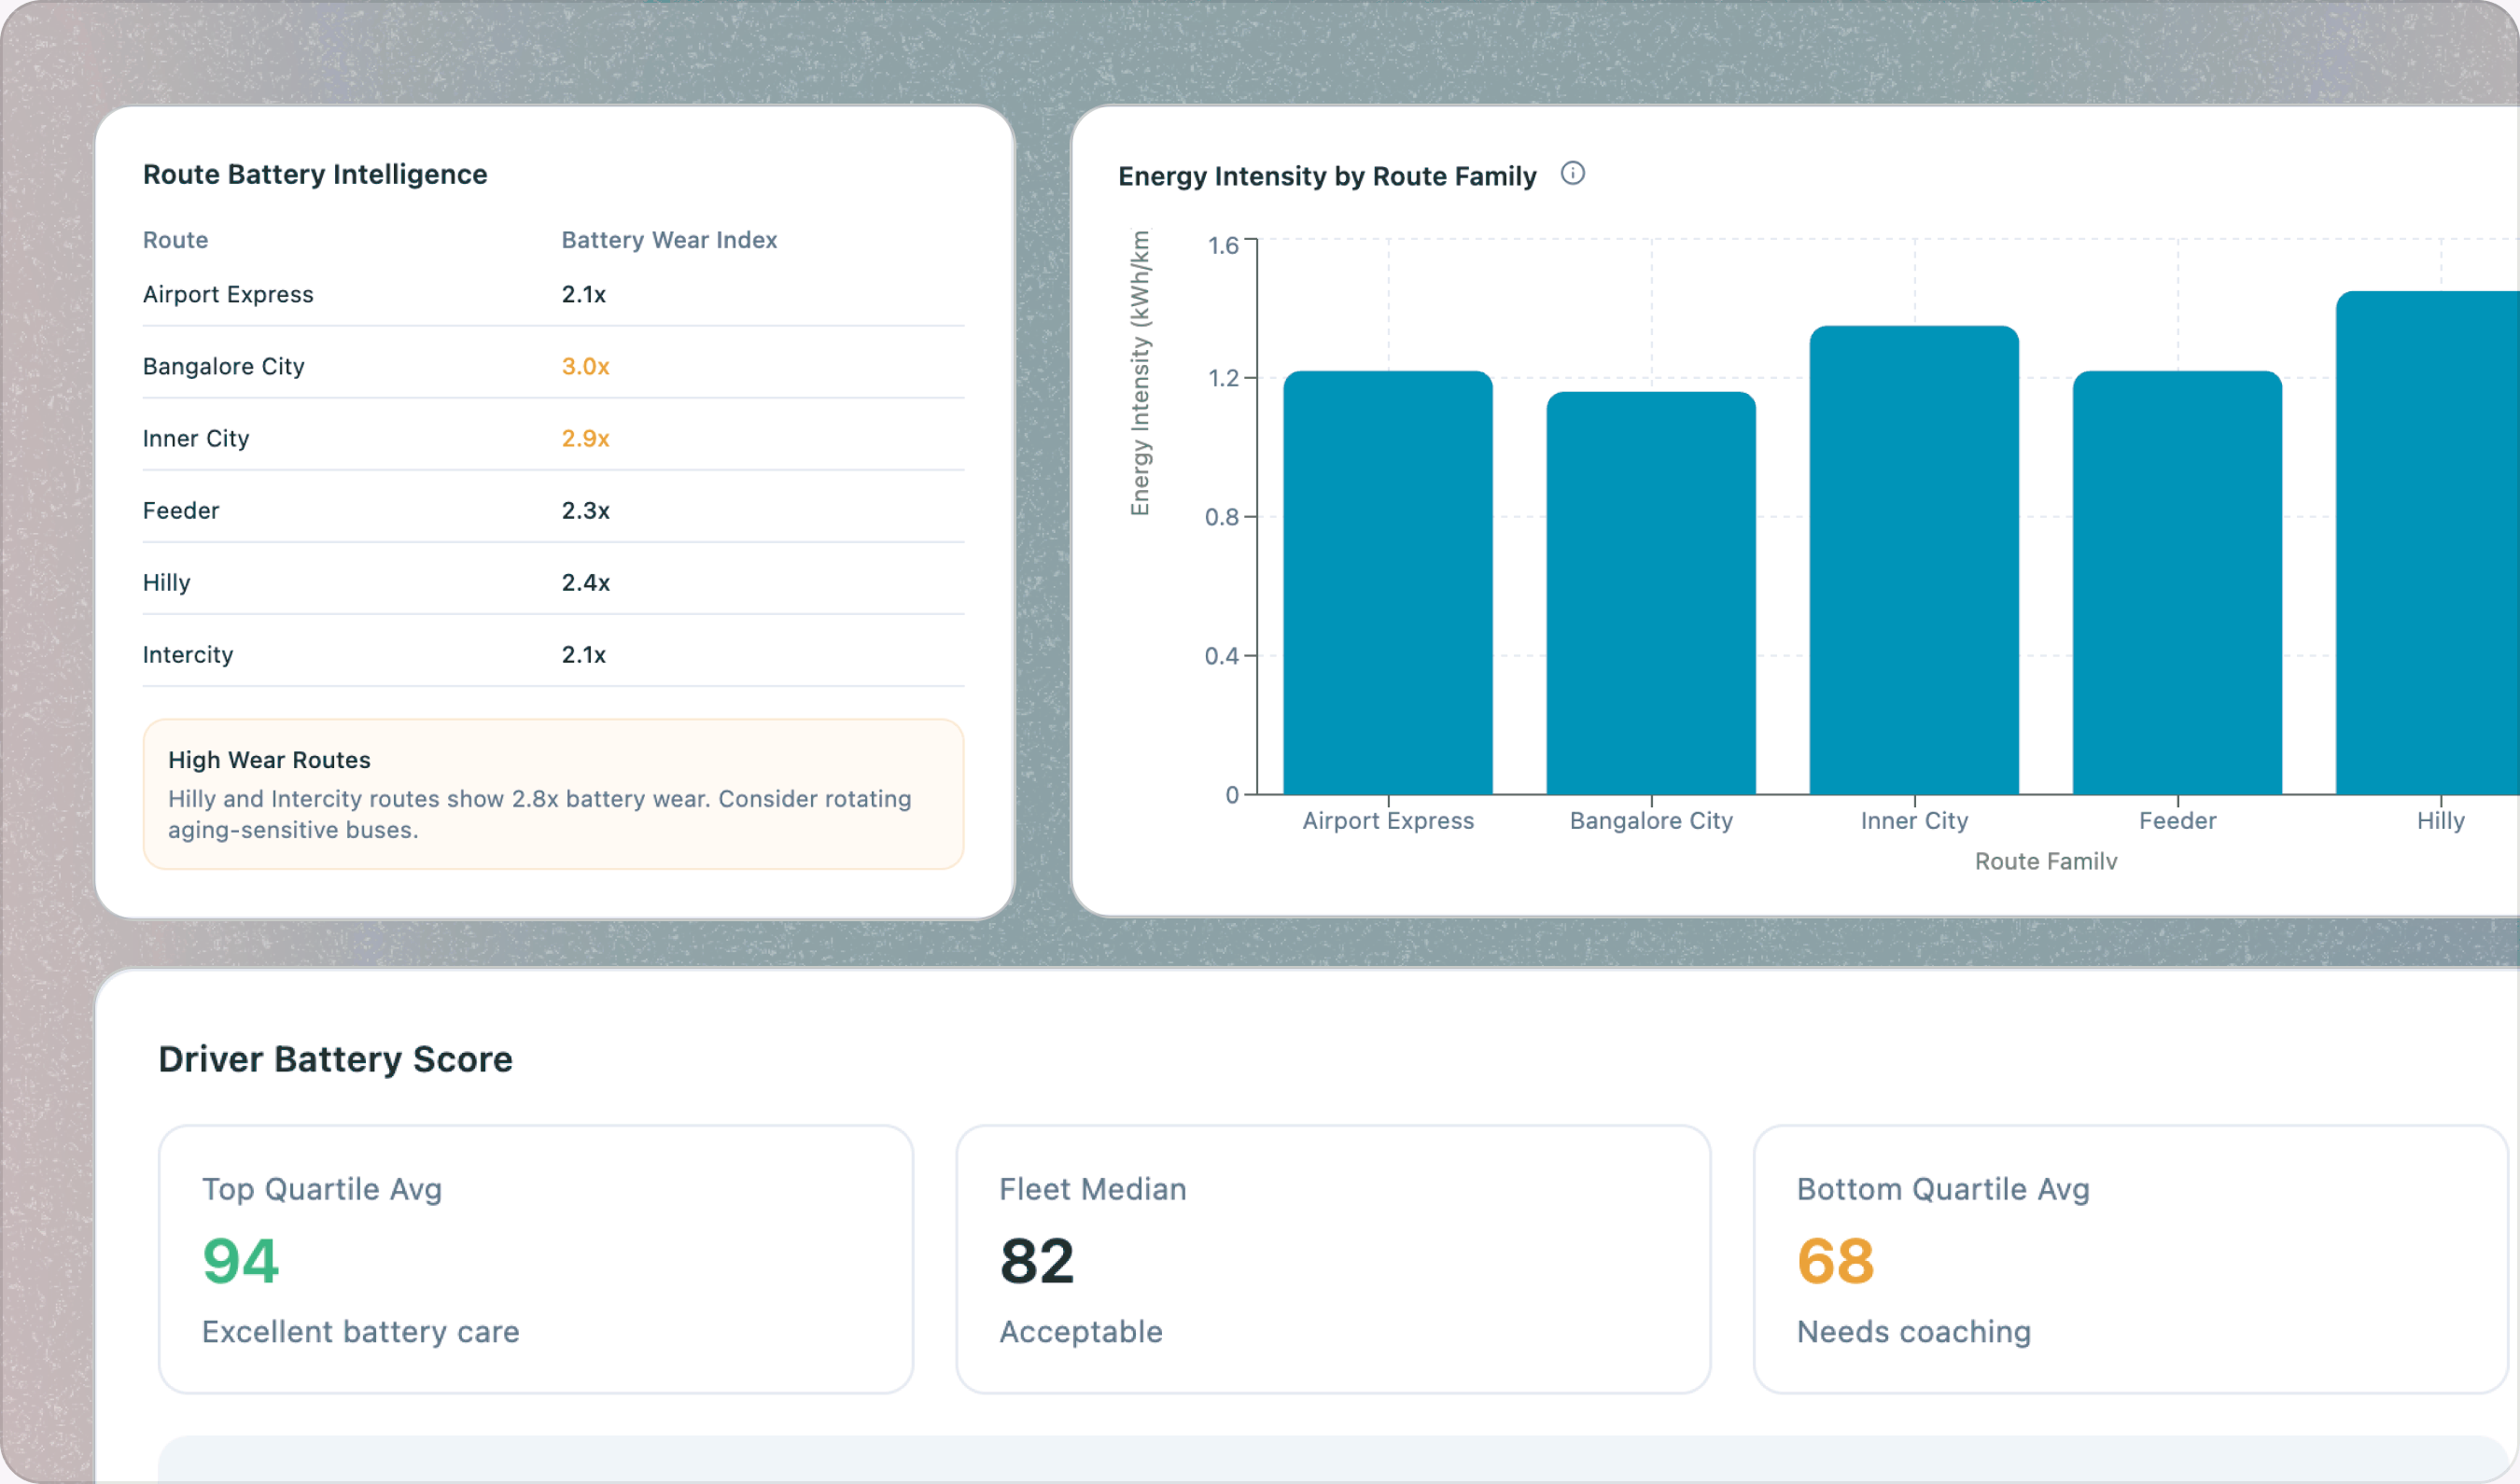Click the 82 fleet median value
The width and height of the screenshot is (2520, 1484).
1037,1261
